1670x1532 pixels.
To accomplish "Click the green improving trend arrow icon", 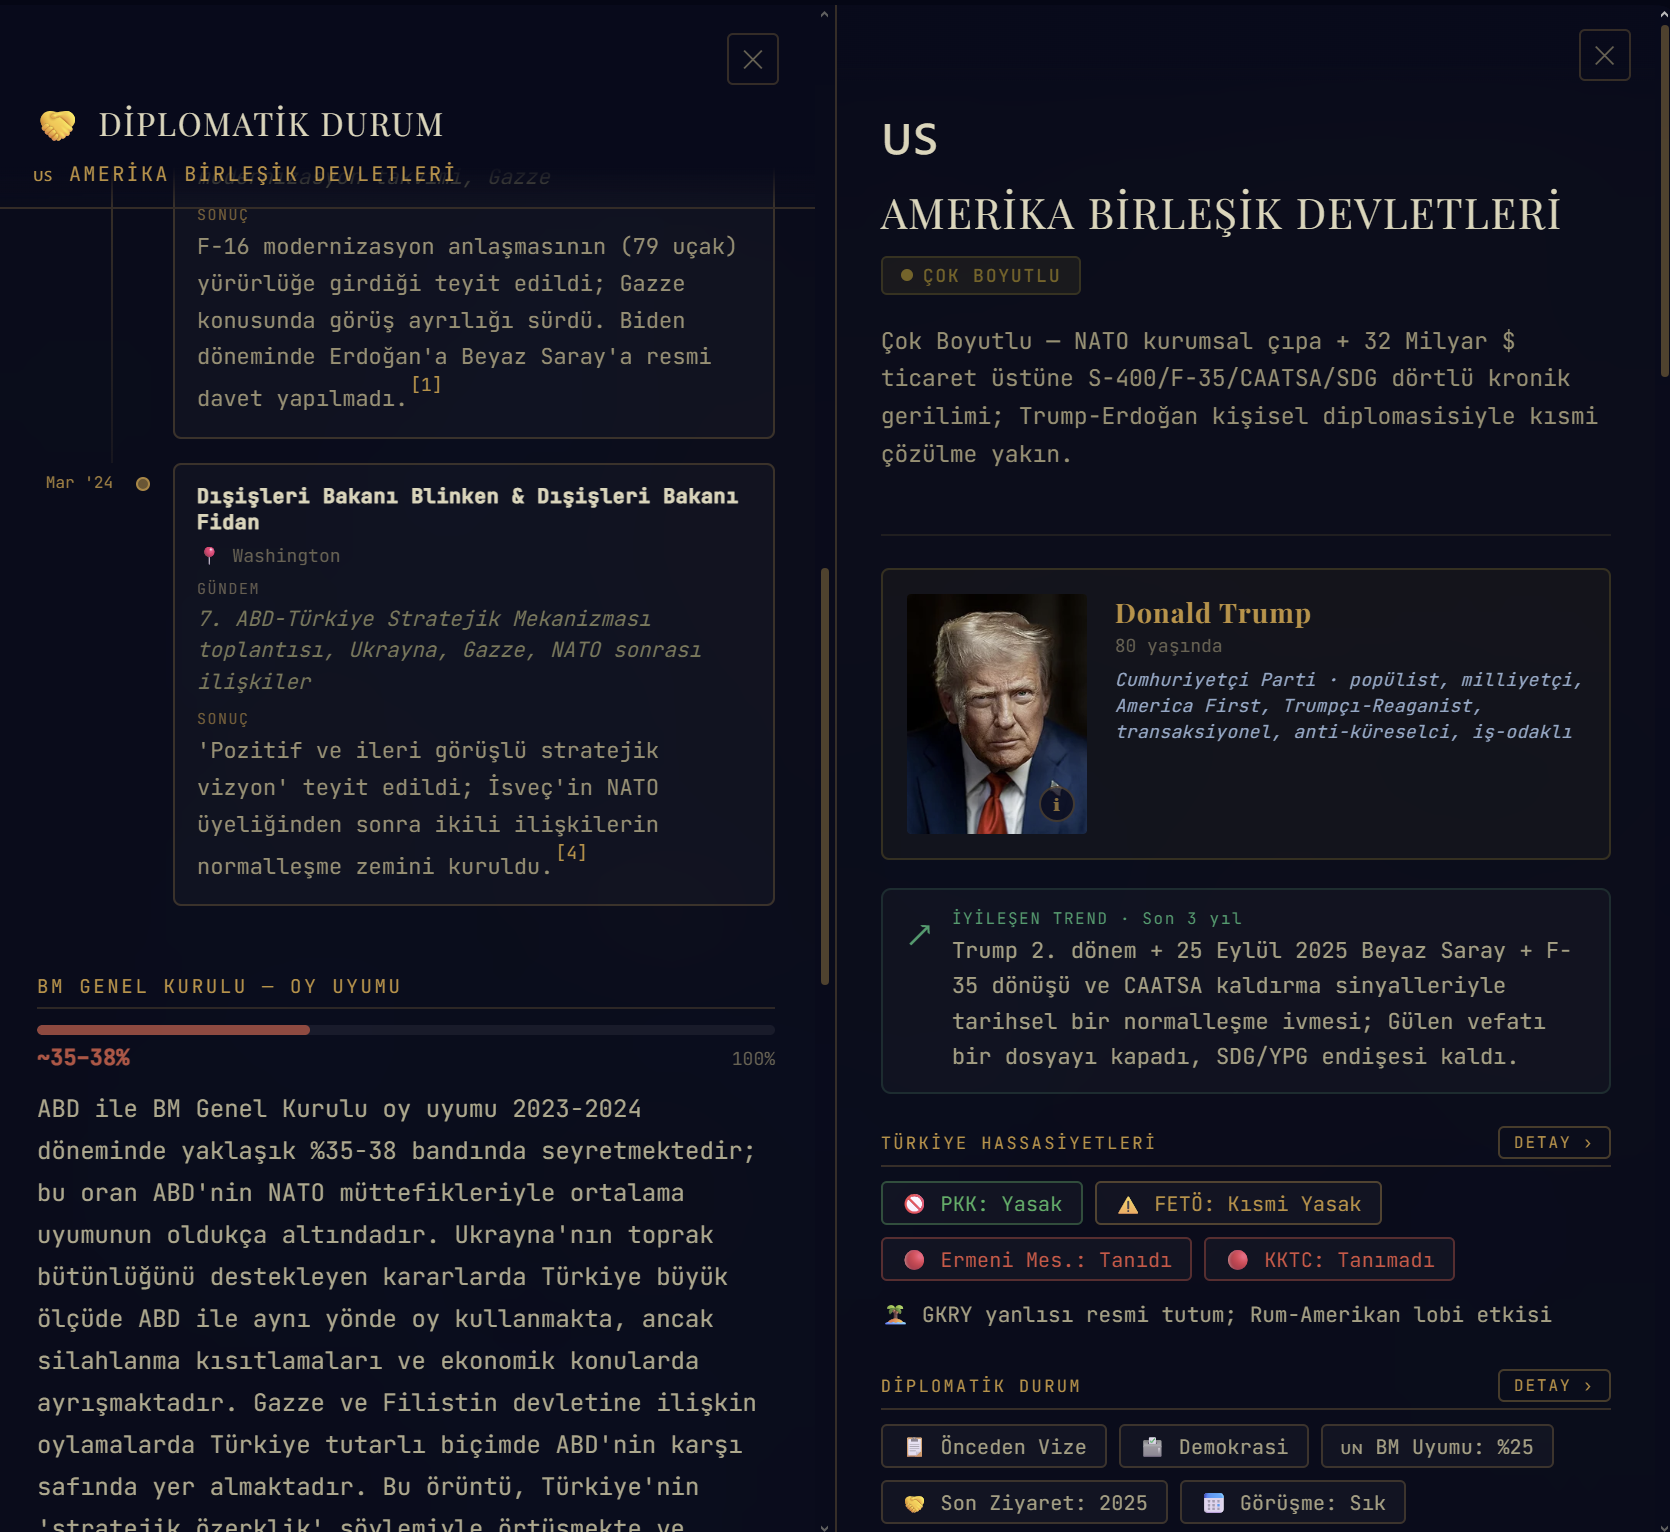I will pos(918,933).
